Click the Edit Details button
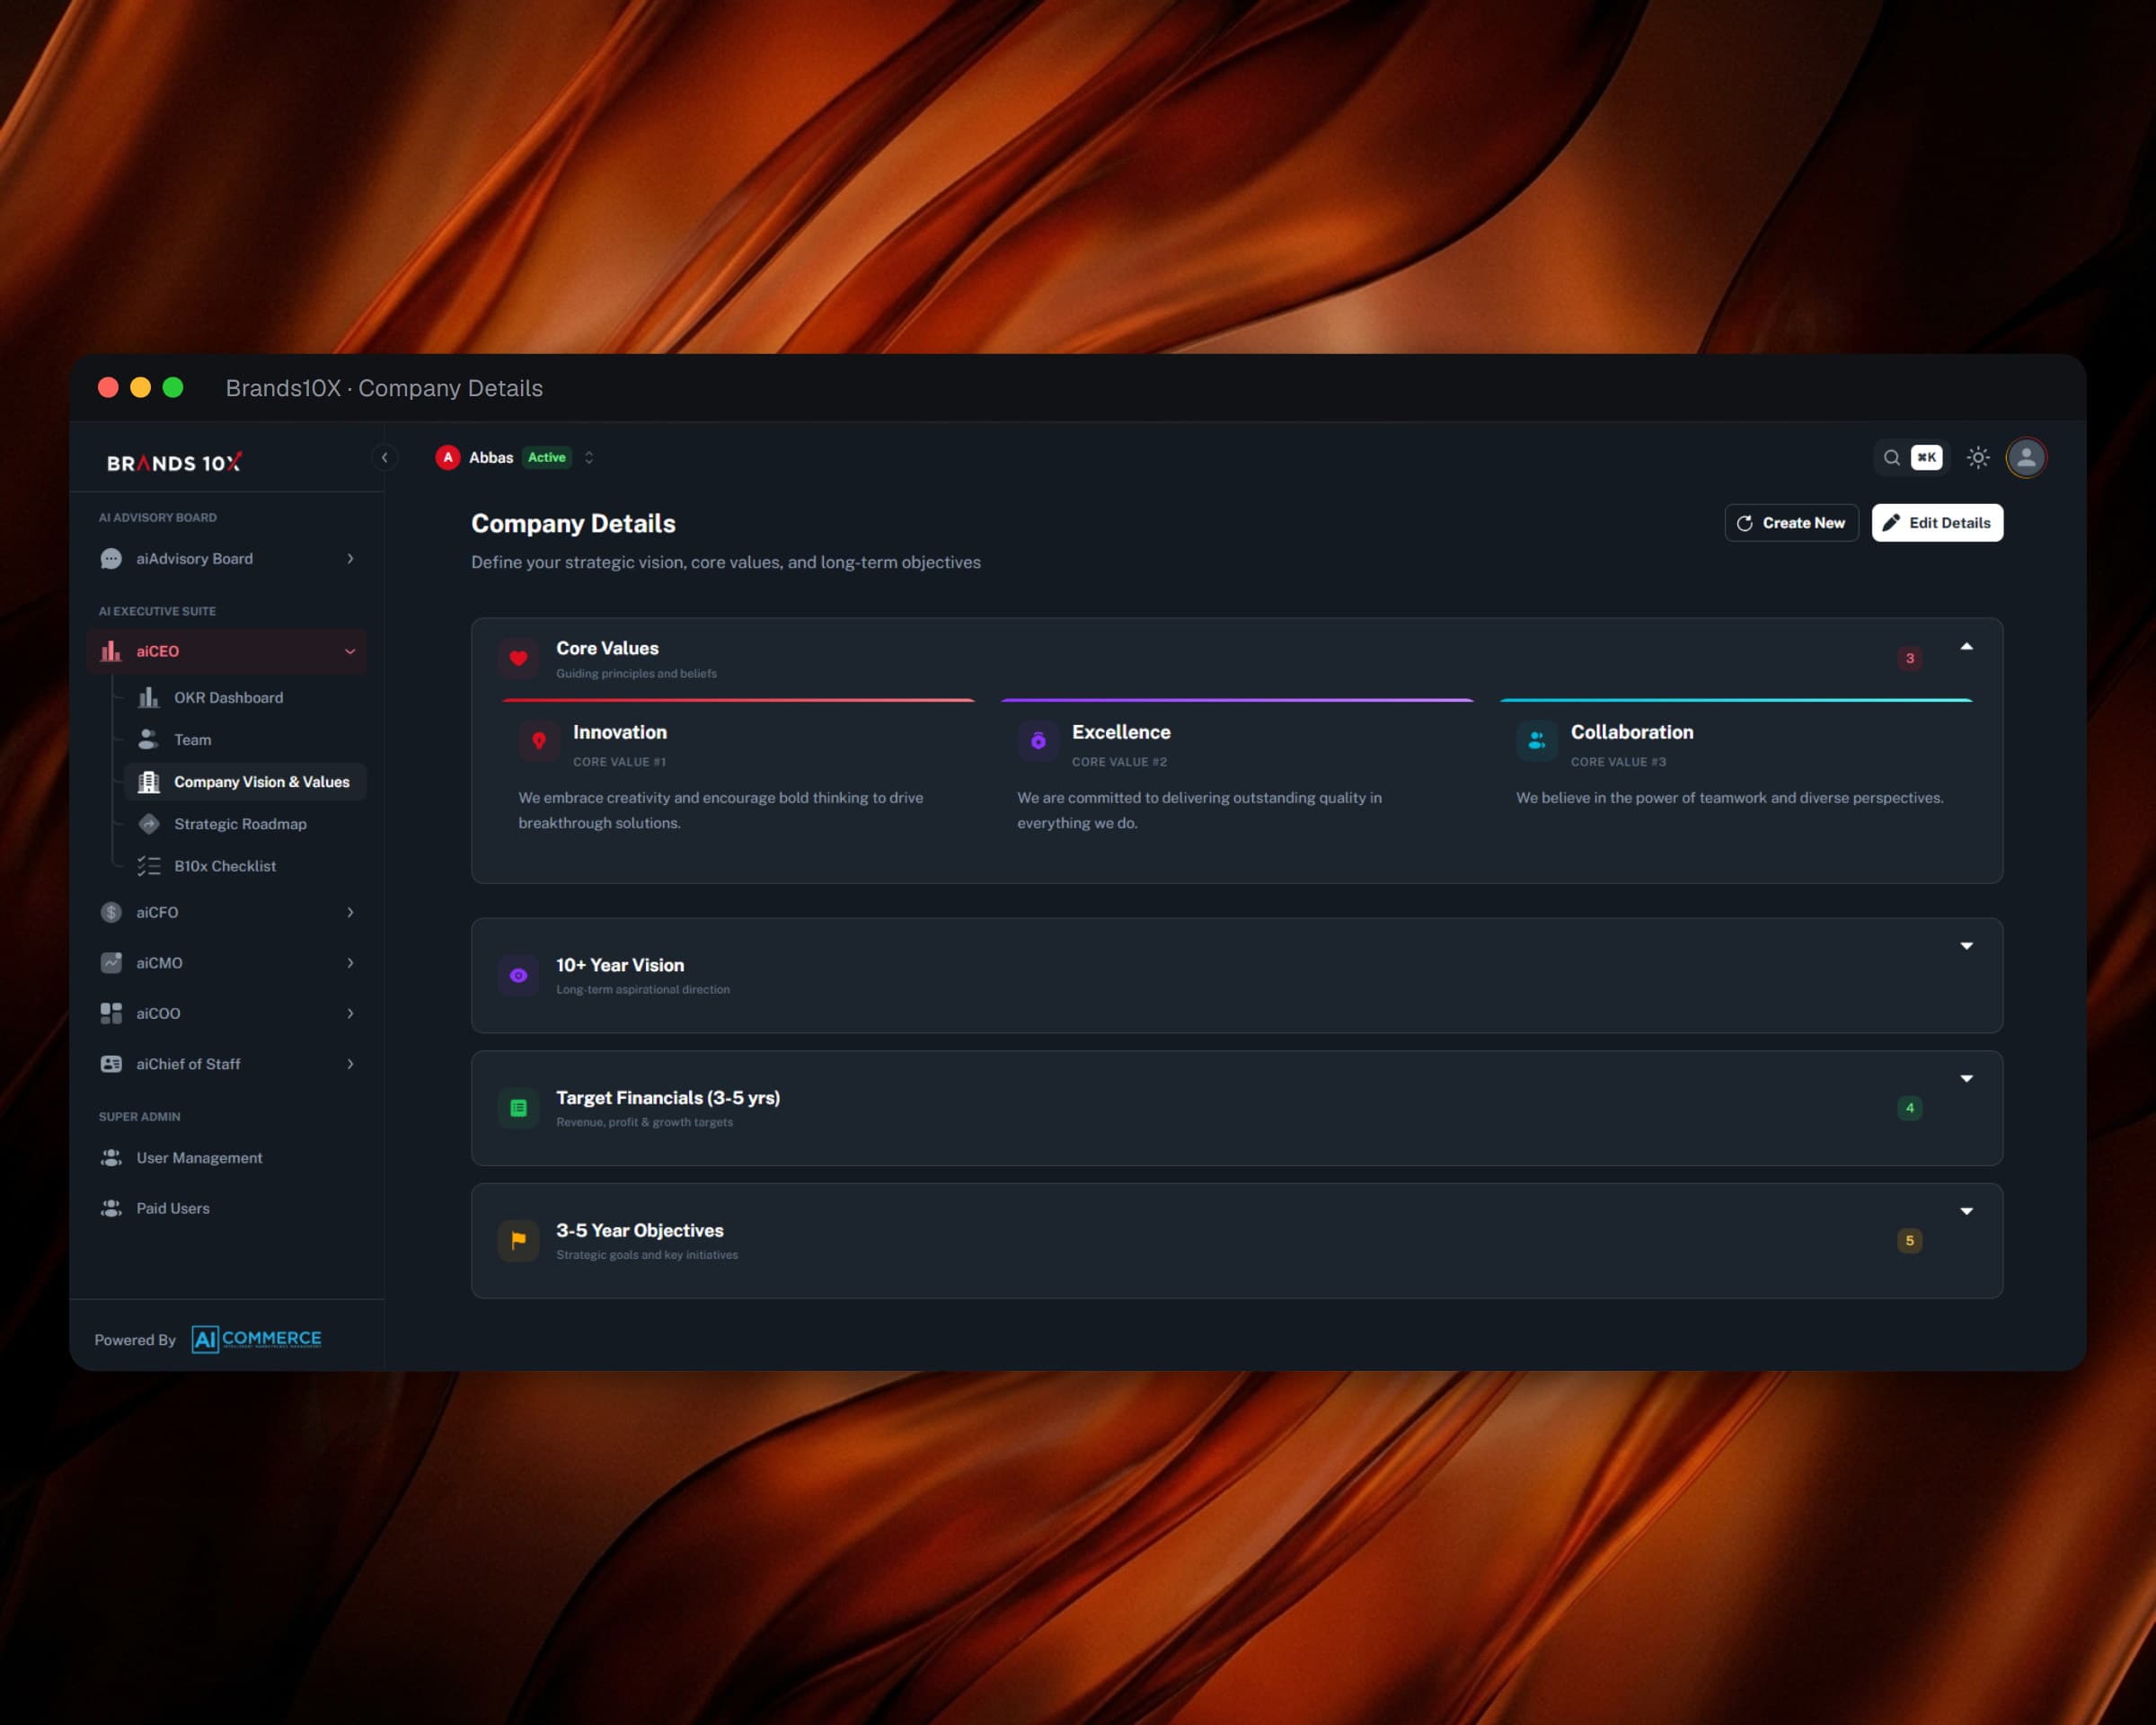The height and width of the screenshot is (1725, 2156). click(1937, 523)
